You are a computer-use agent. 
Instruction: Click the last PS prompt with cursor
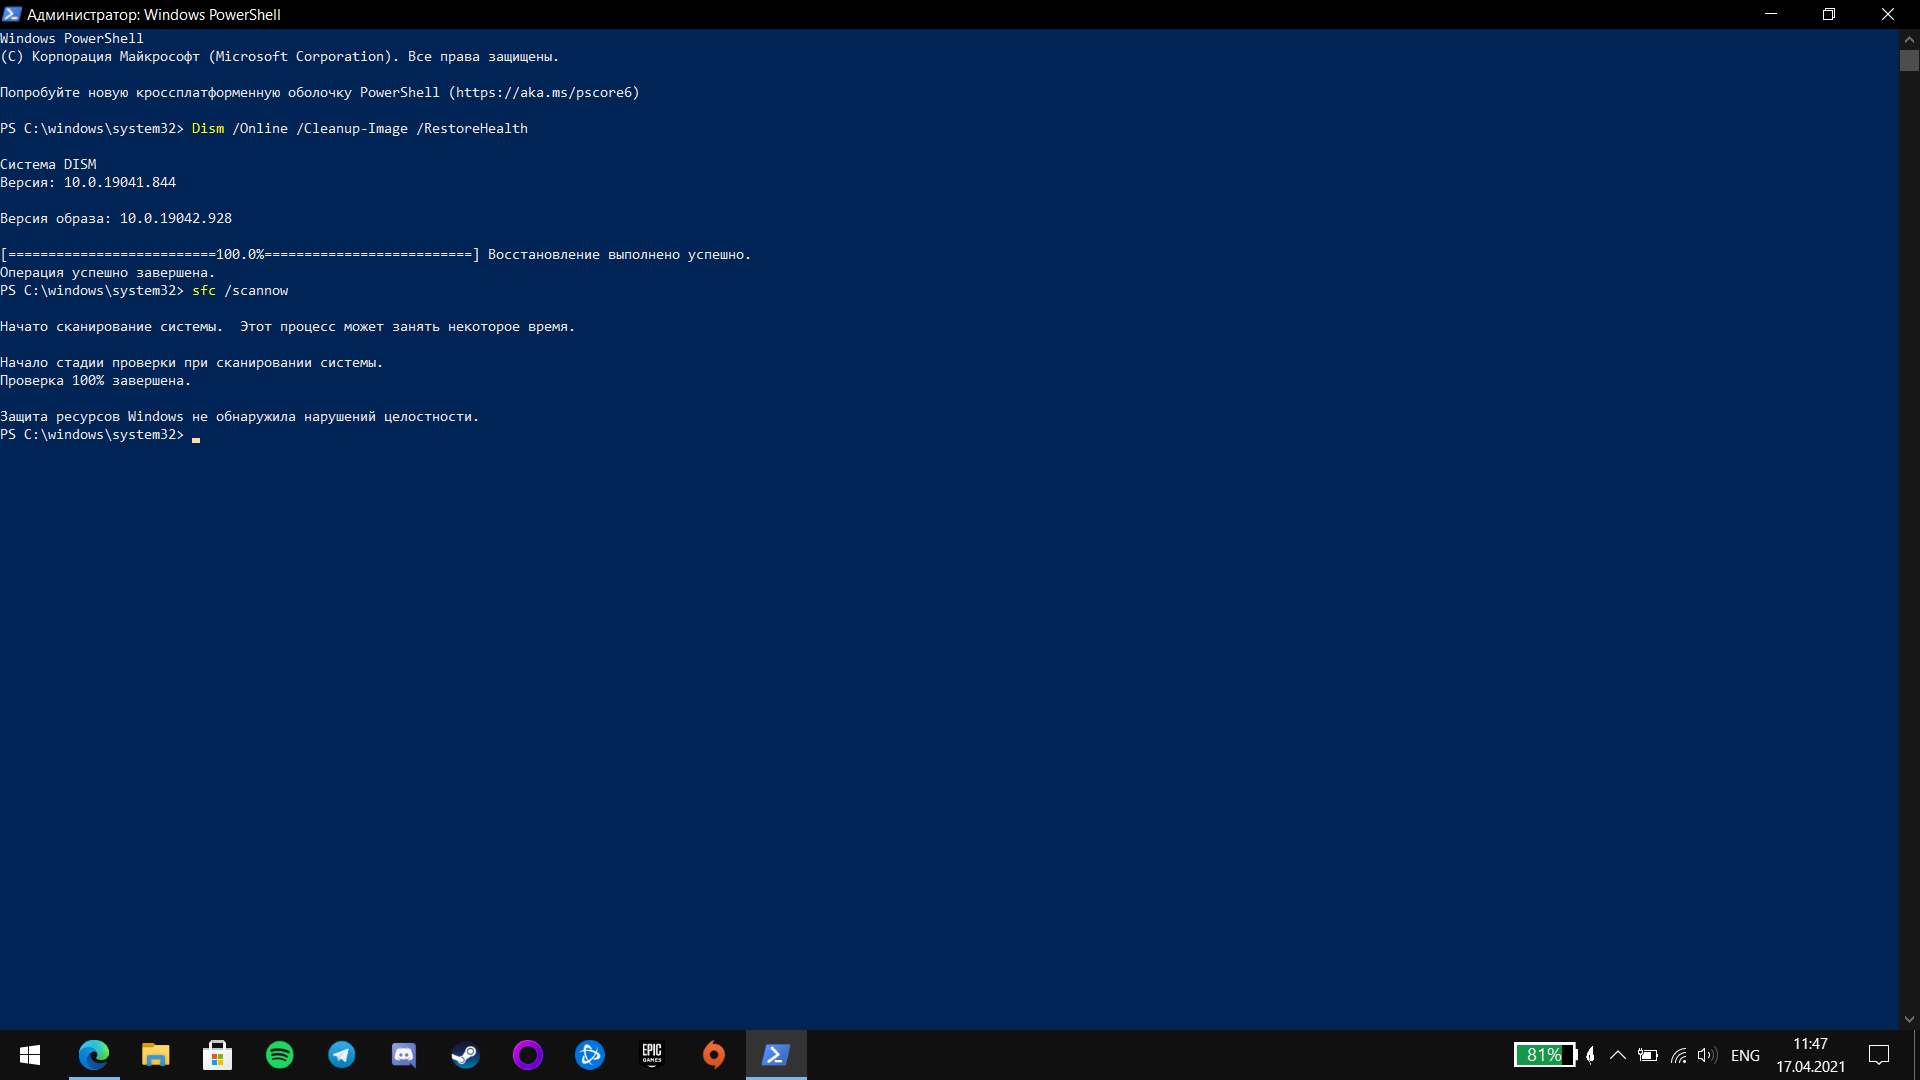tap(100, 434)
